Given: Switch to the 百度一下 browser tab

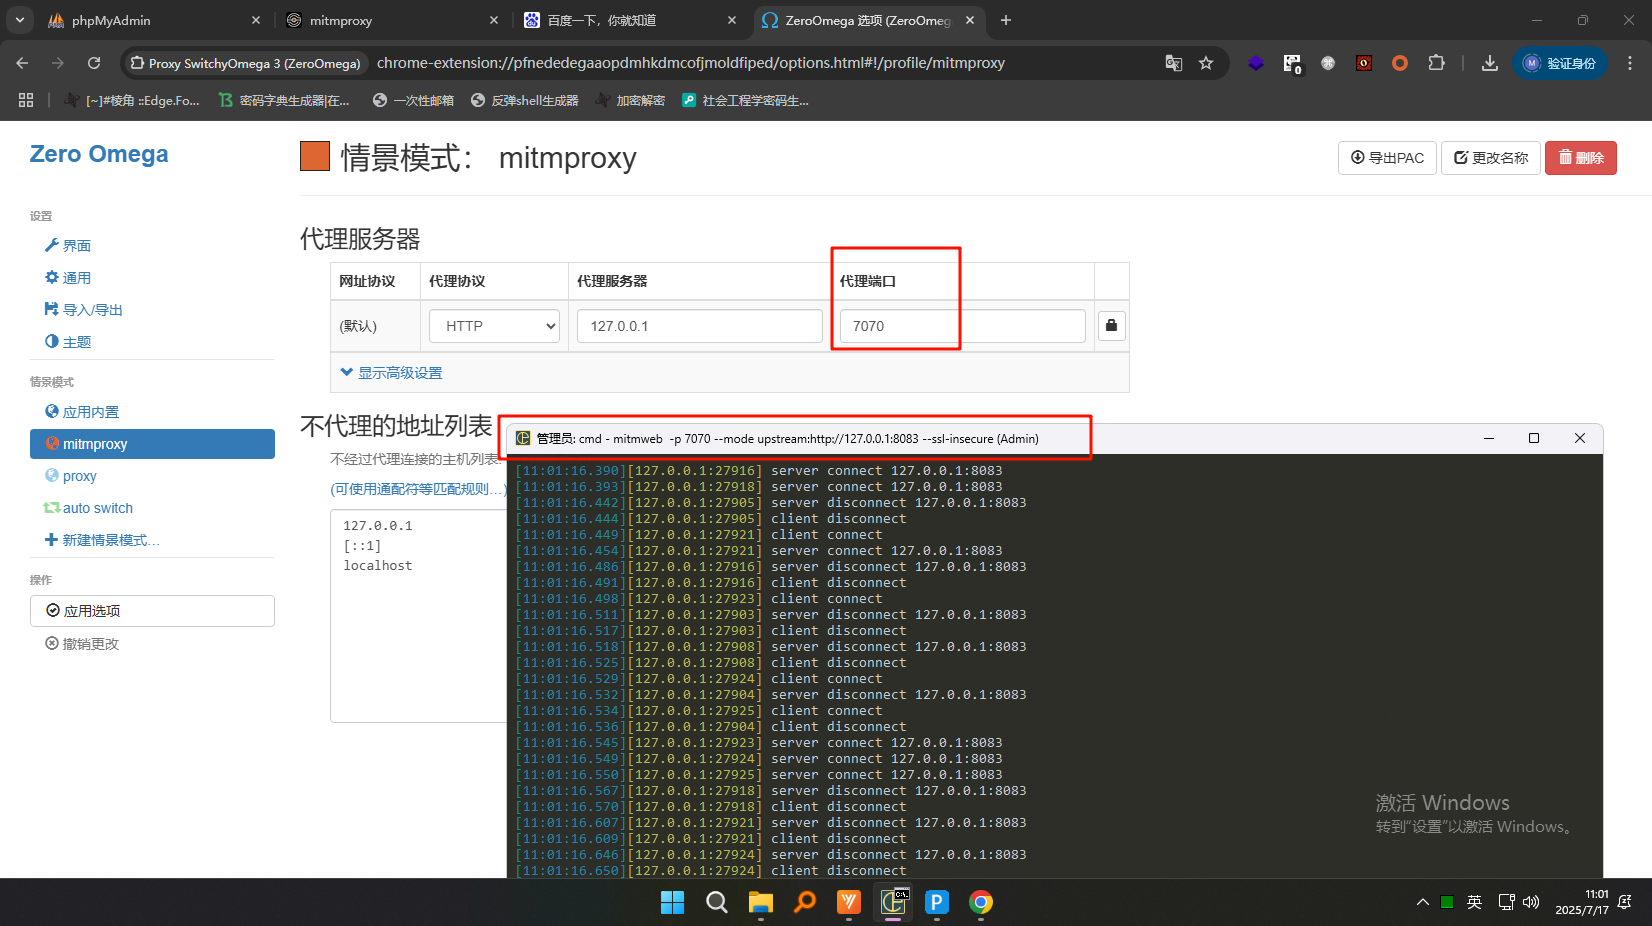Looking at the screenshot, I should tap(629, 20).
